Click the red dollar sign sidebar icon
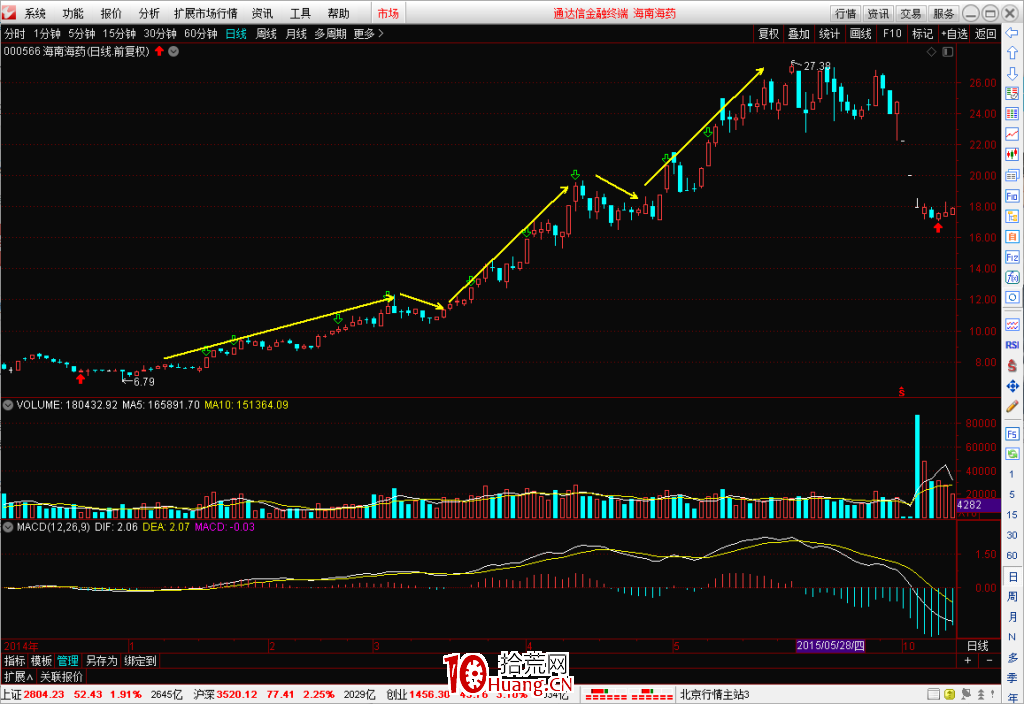Screen dimensions: 1024x704 tap(1012, 366)
